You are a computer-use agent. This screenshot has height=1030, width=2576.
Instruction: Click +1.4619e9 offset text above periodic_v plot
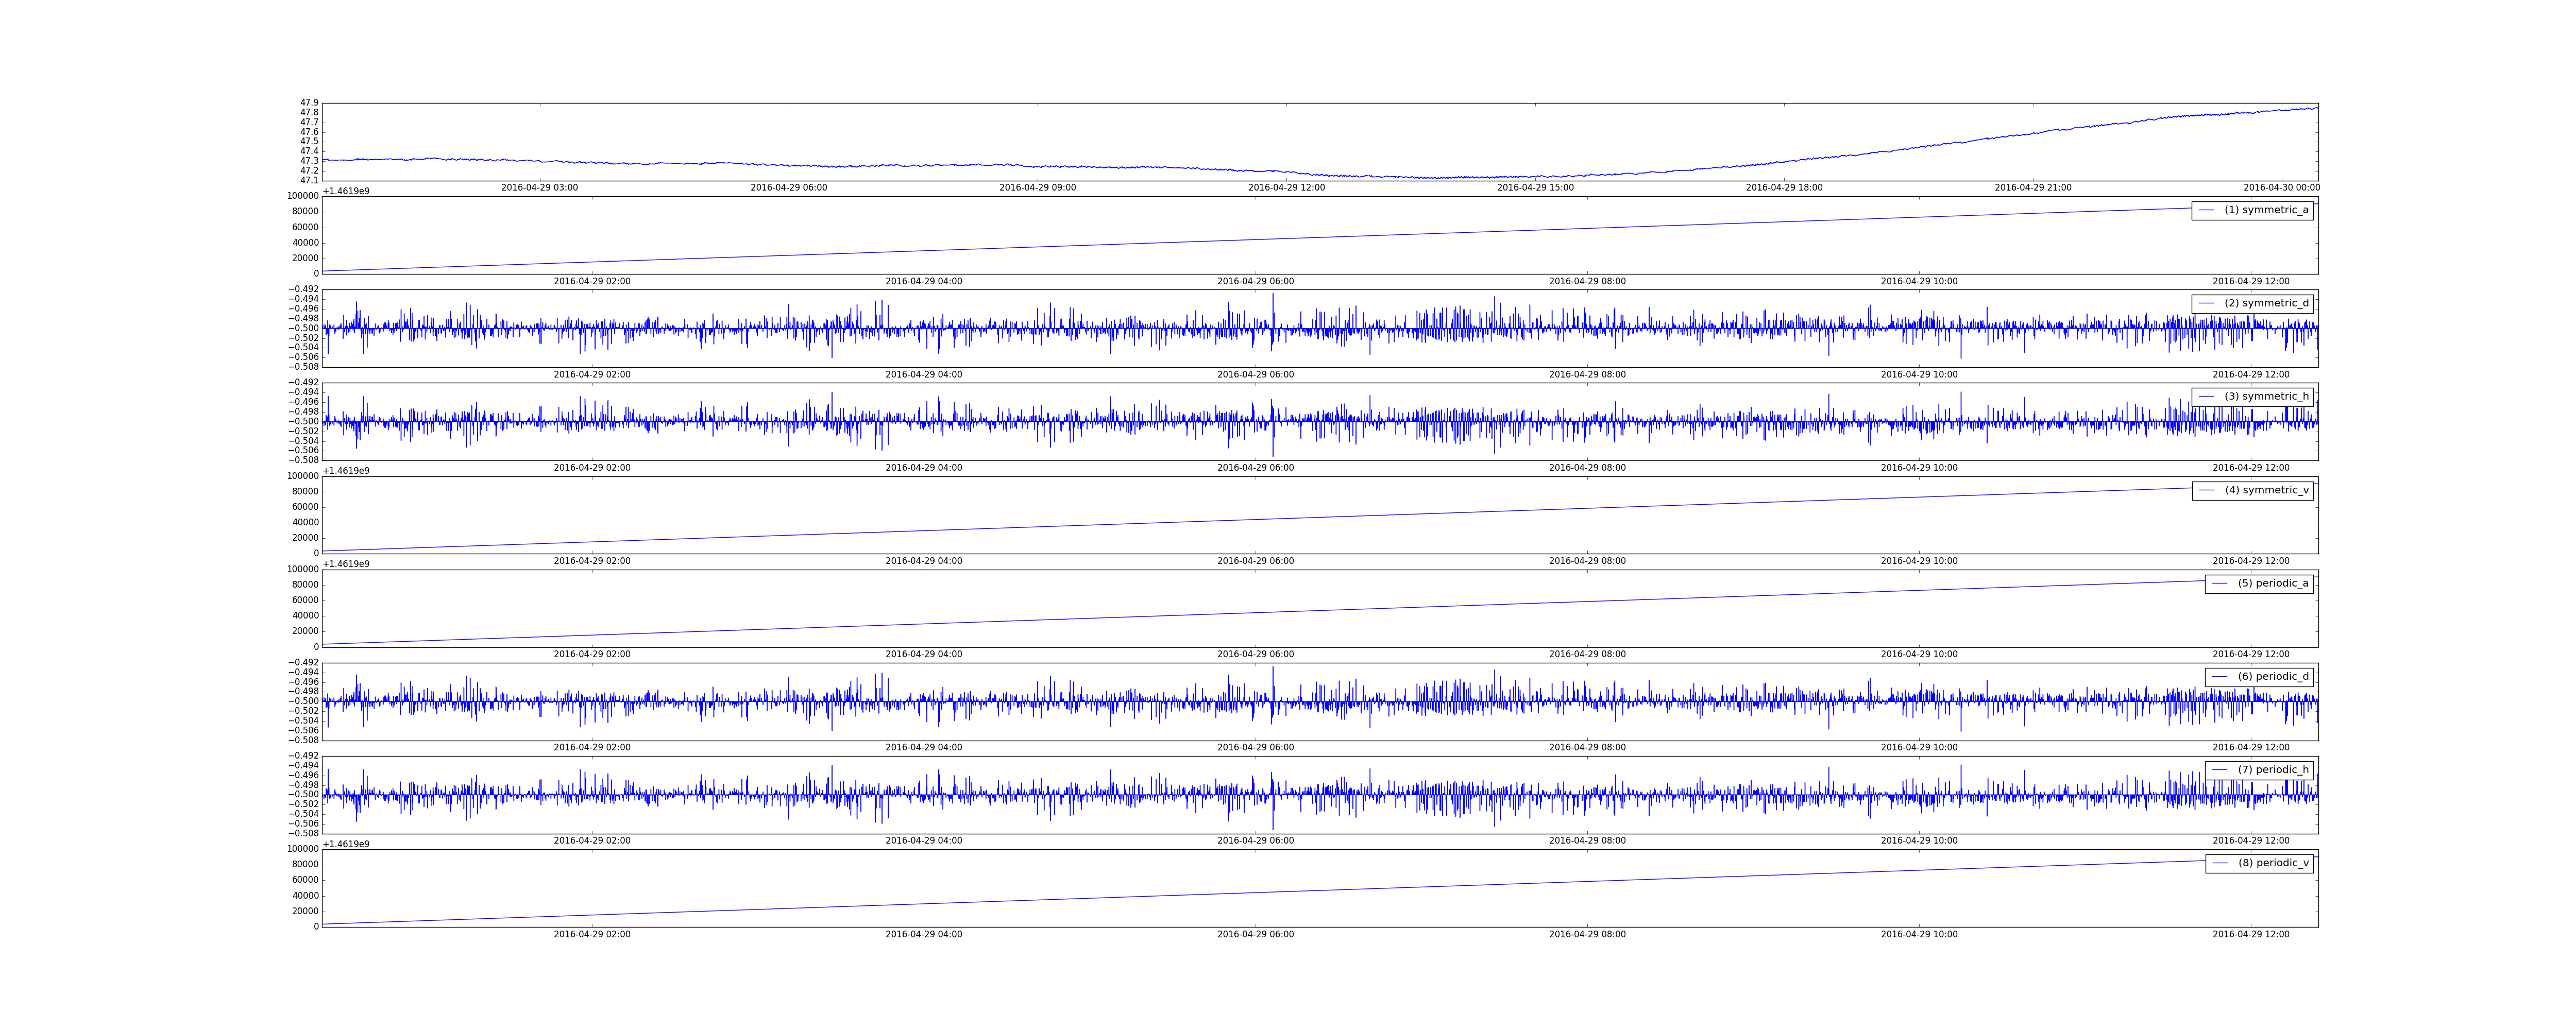(346, 844)
